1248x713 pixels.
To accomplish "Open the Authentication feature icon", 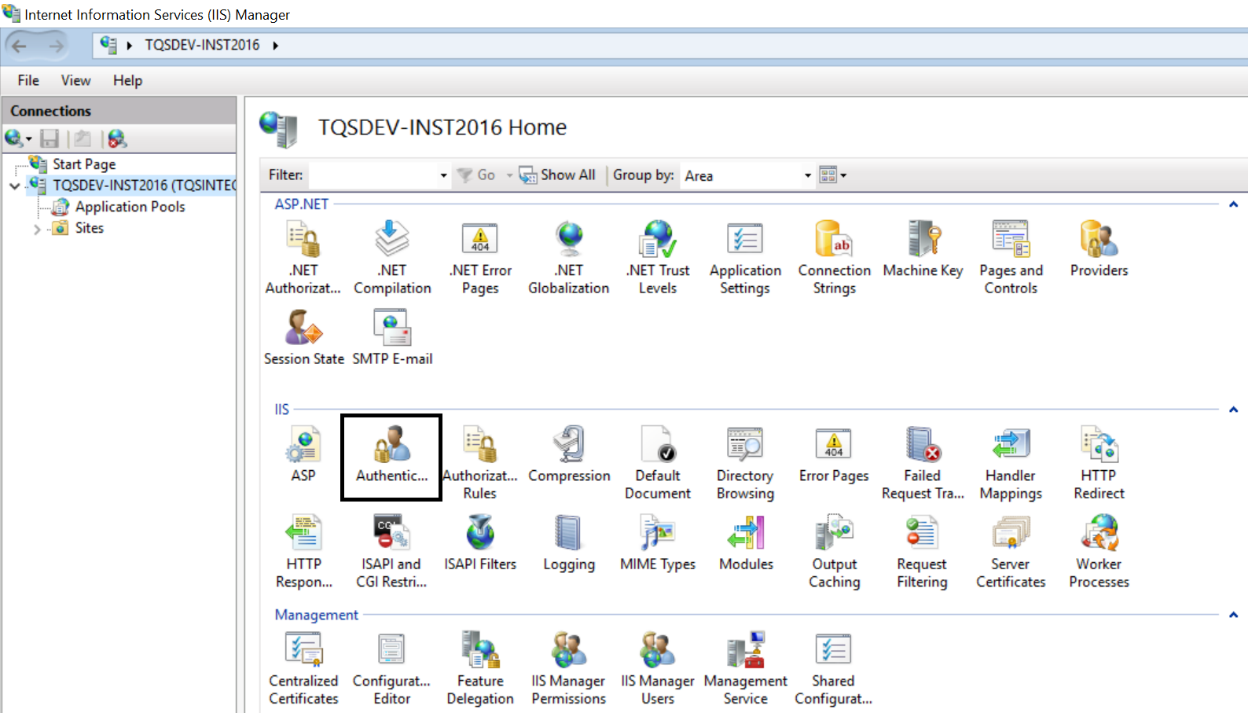I will click(391, 446).
